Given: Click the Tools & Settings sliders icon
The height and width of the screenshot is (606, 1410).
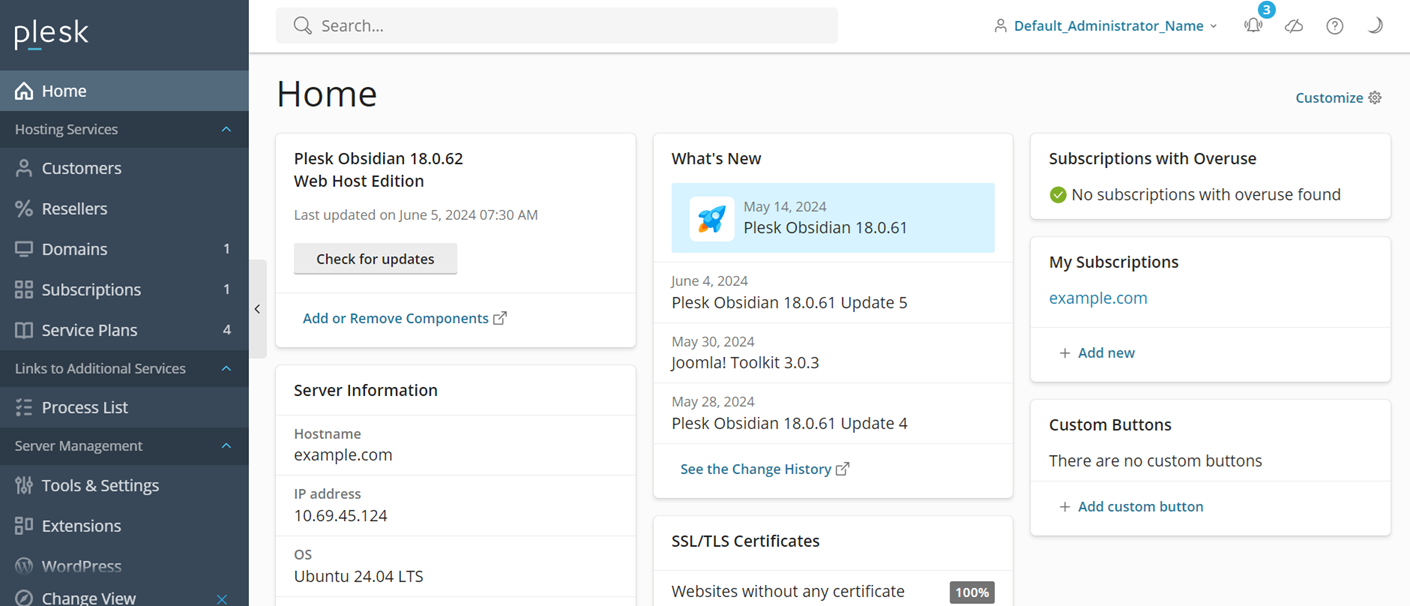Looking at the screenshot, I should click(x=24, y=485).
